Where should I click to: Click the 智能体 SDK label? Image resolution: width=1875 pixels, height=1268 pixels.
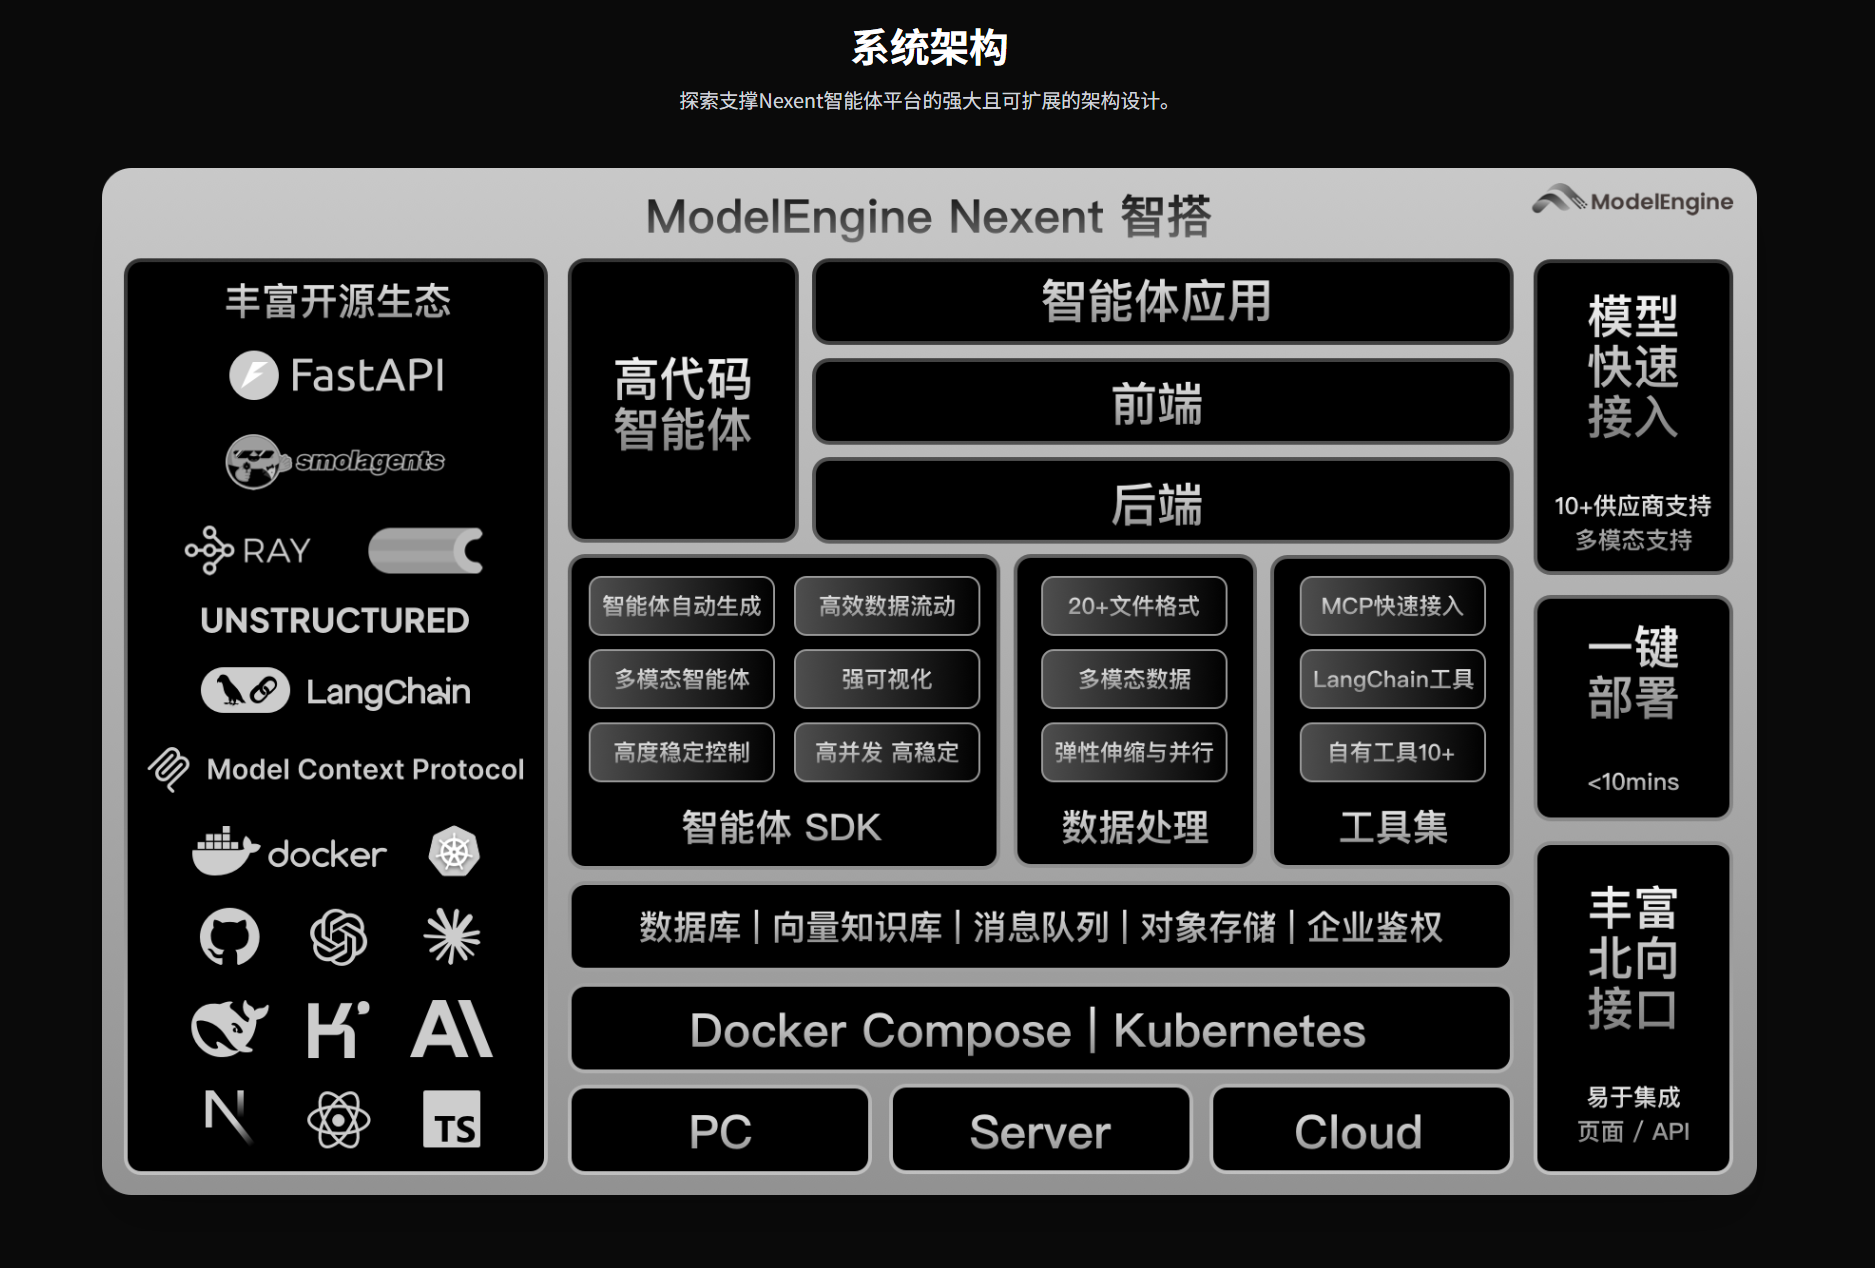coord(781,827)
